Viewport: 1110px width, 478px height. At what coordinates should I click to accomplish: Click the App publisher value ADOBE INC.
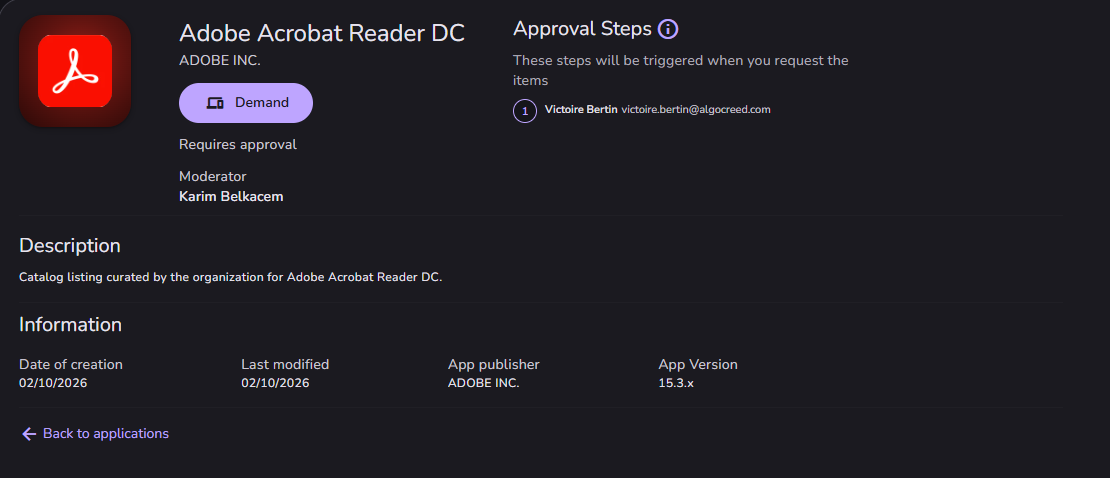[484, 383]
